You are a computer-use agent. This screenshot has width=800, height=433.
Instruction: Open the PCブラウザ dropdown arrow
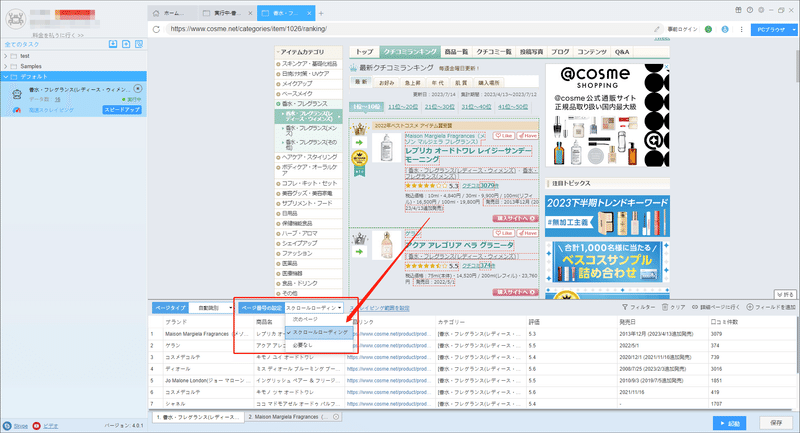[x=794, y=30]
